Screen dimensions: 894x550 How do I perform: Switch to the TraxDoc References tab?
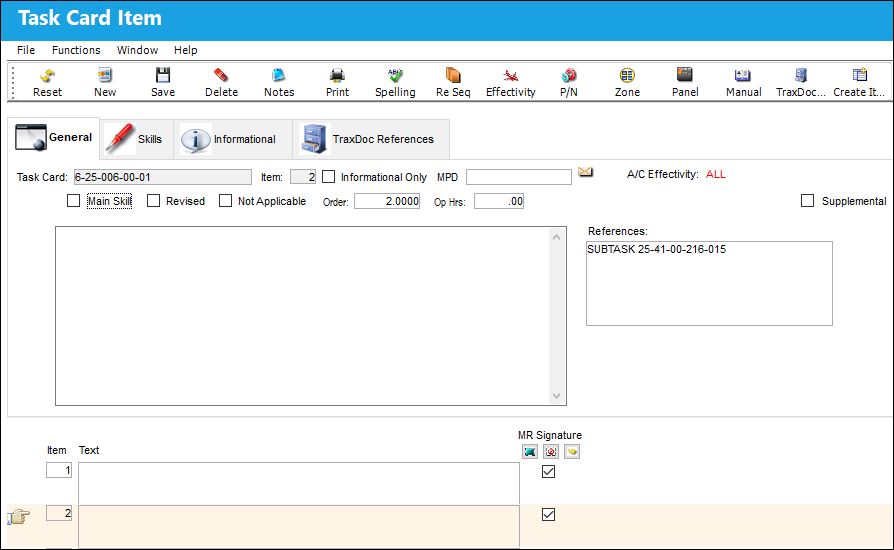pos(371,139)
